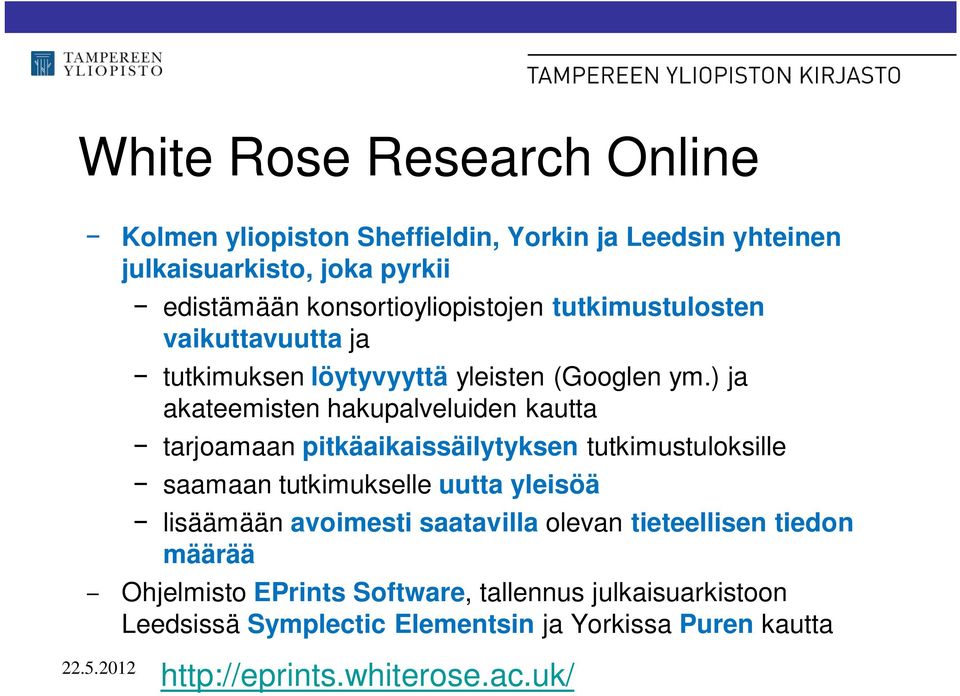
Task: Click the highlighted word tutkimustulosten
Action: (658, 307)
